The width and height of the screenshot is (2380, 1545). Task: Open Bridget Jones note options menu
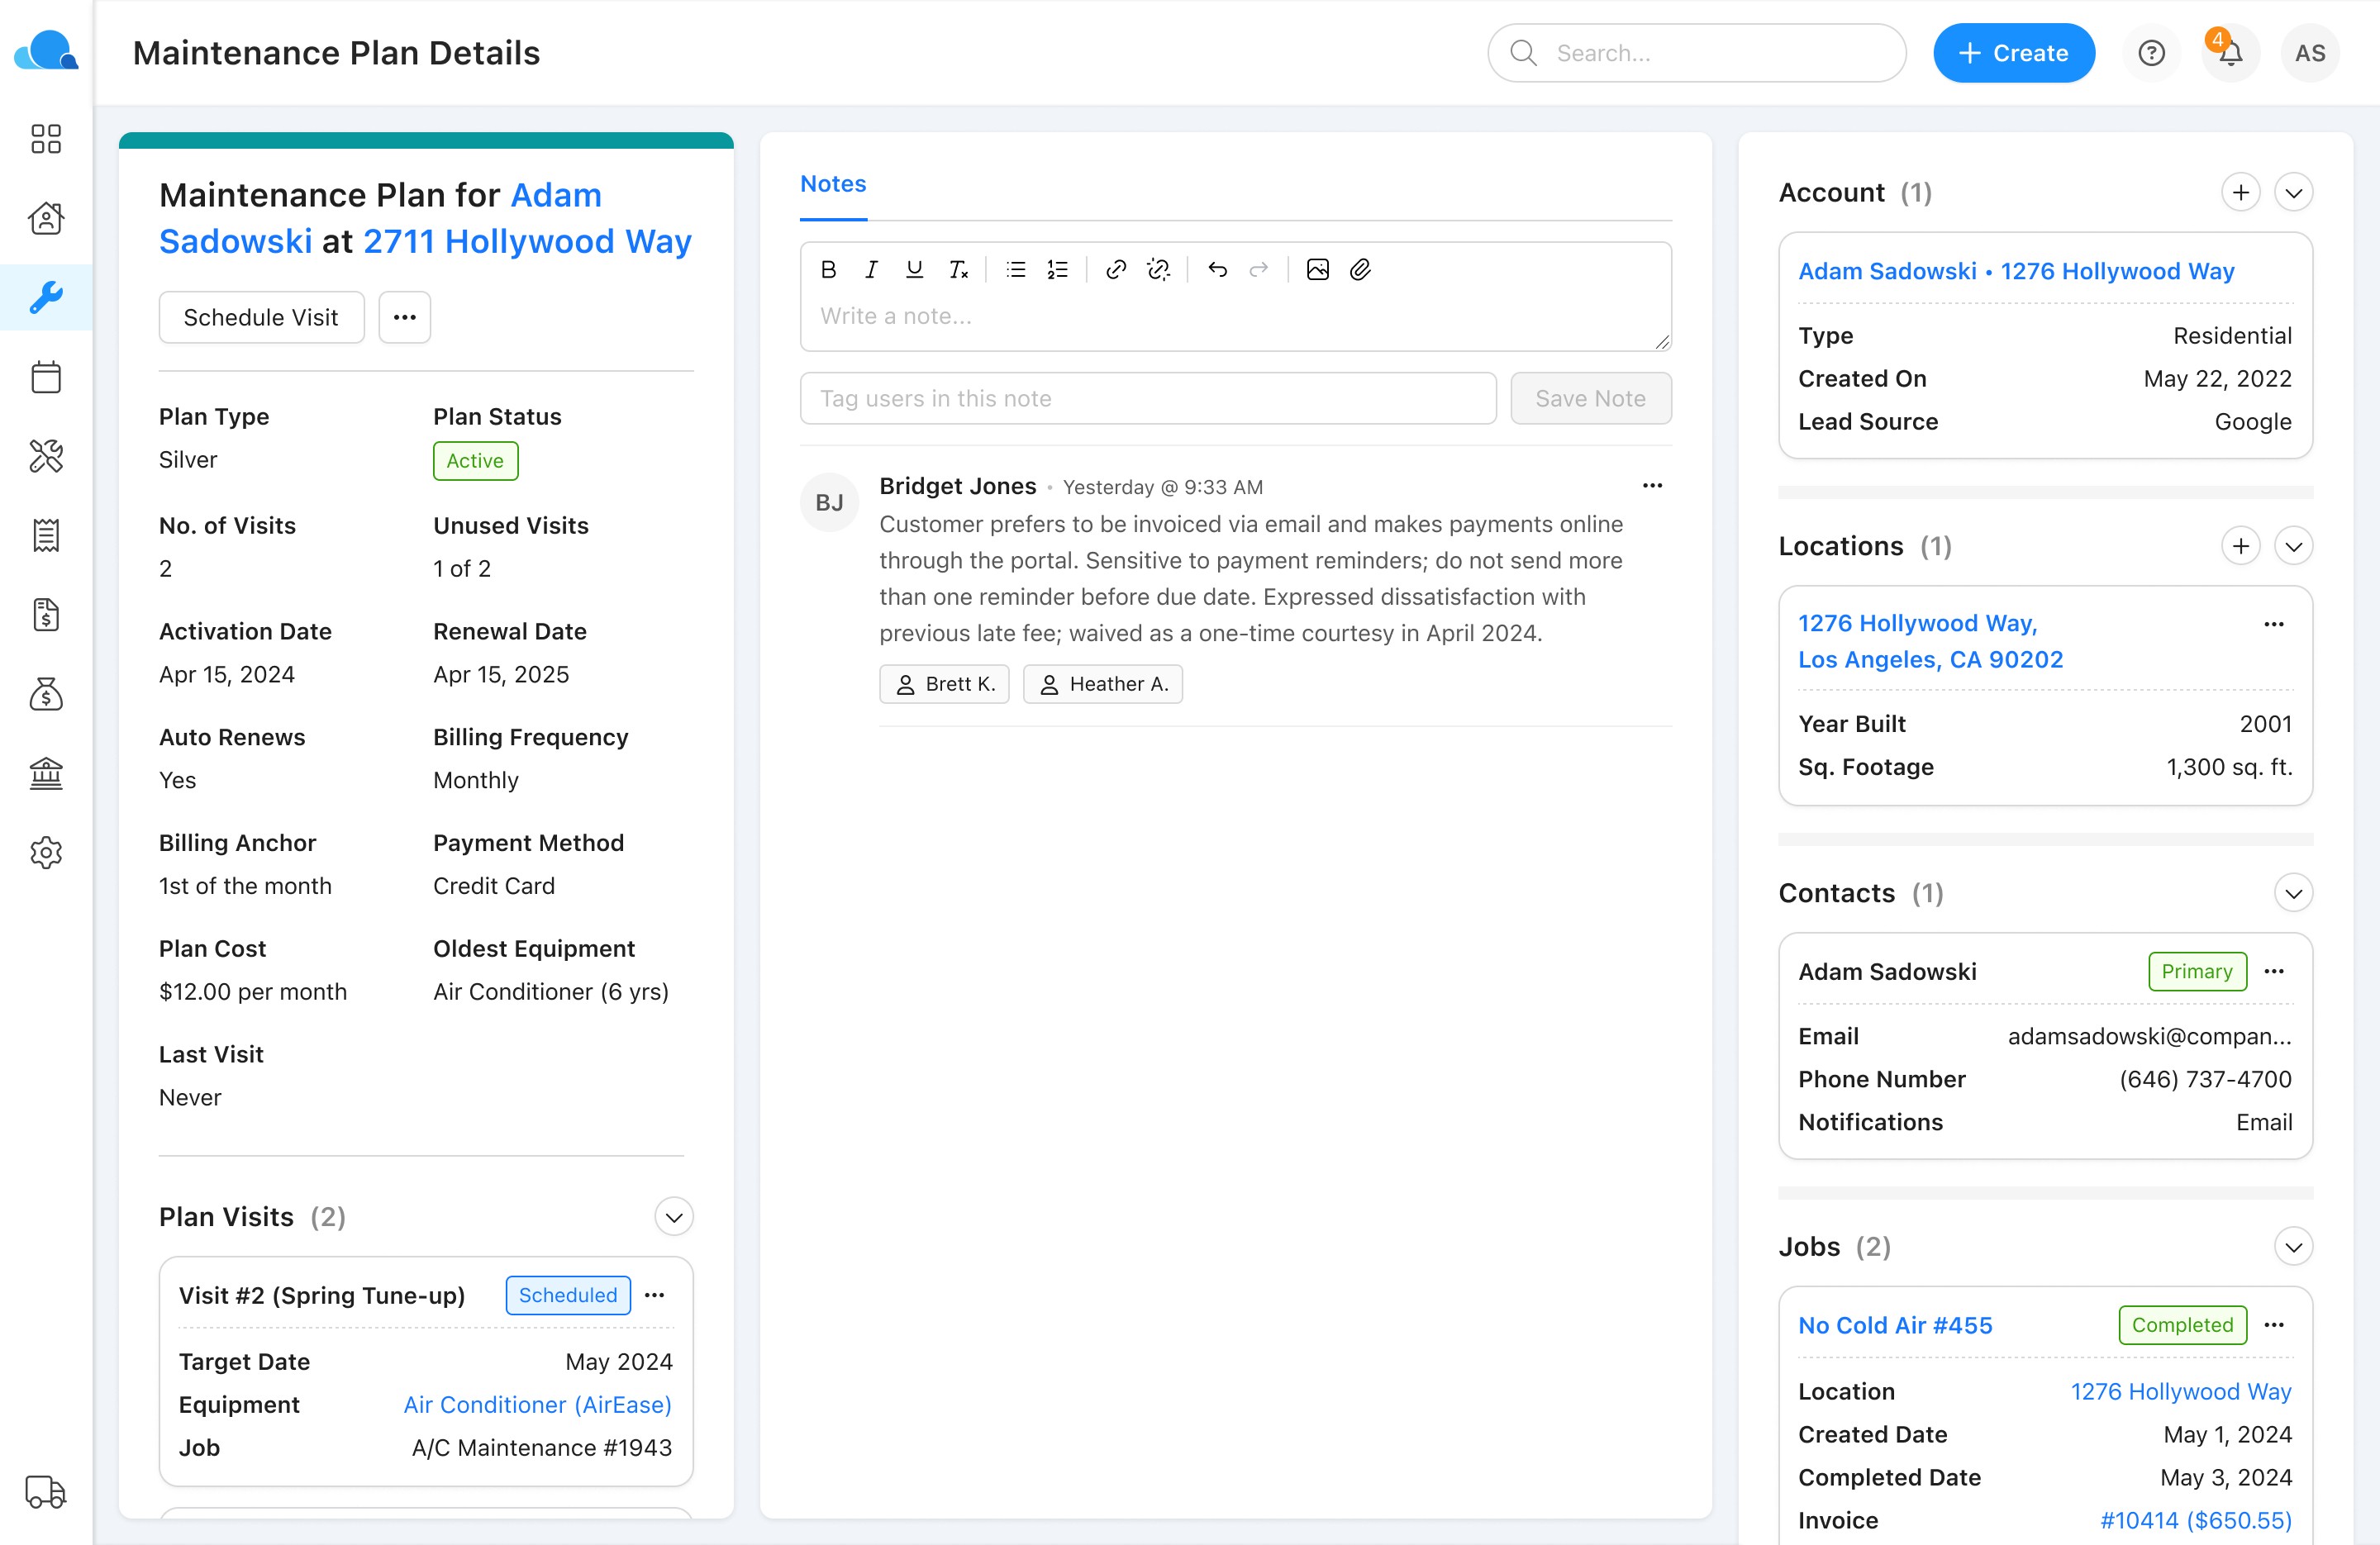(x=1652, y=486)
